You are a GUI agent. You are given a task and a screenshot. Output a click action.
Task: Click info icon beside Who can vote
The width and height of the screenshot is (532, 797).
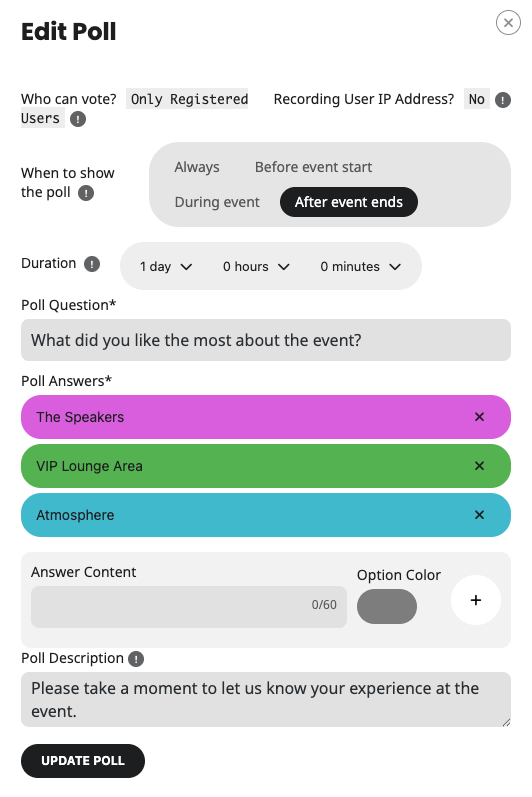click(78, 119)
